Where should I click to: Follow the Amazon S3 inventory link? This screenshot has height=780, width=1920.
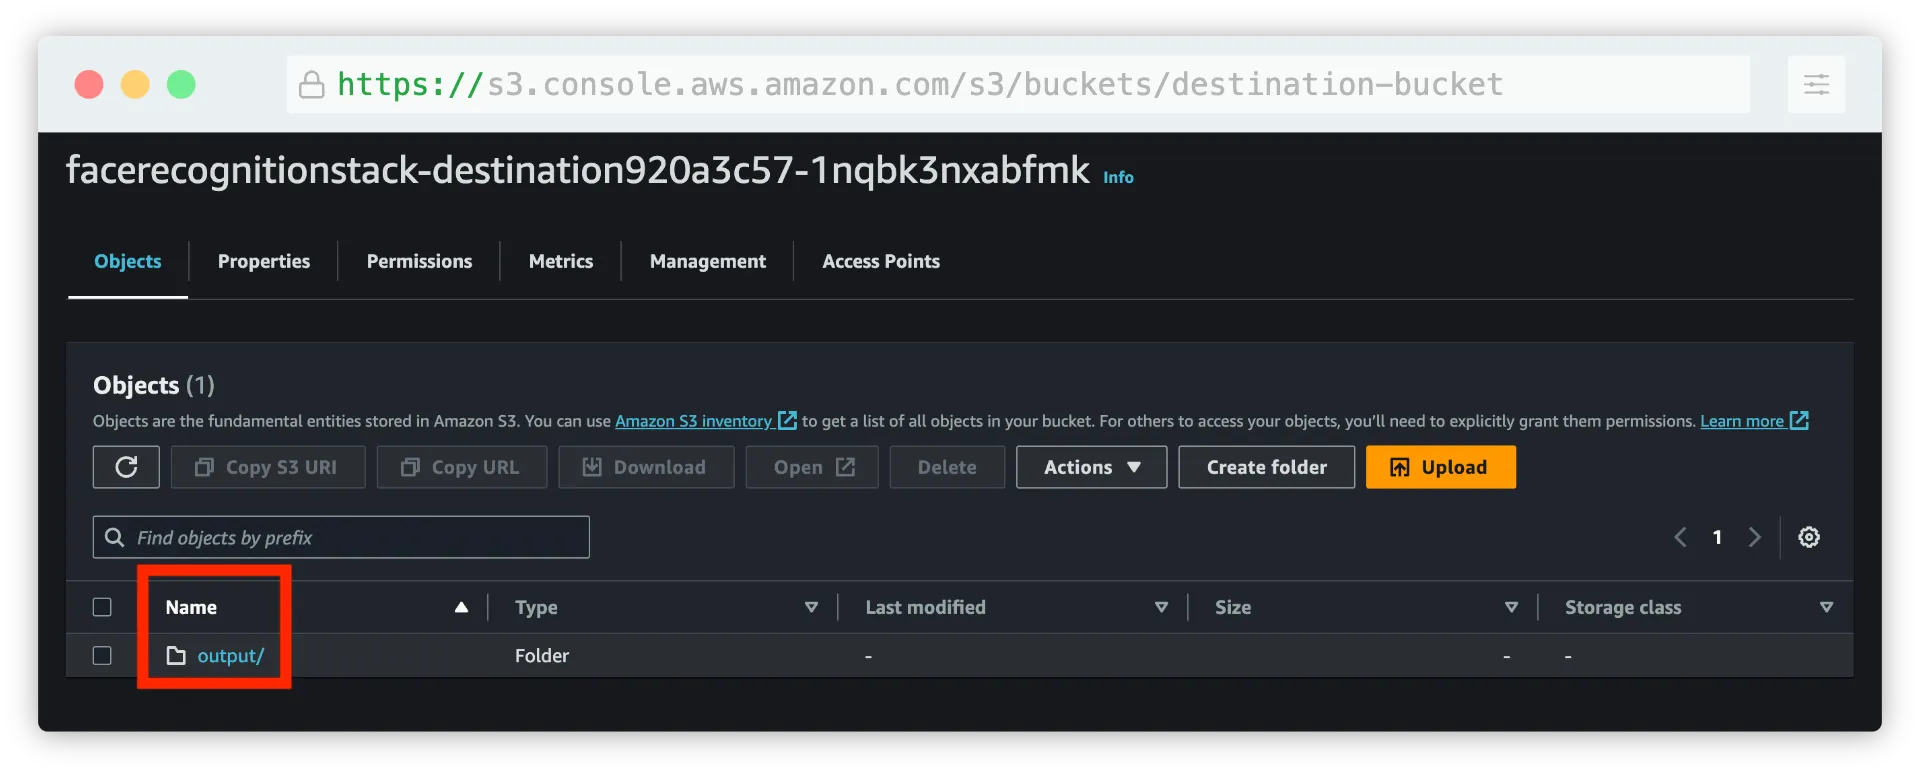click(x=693, y=421)
